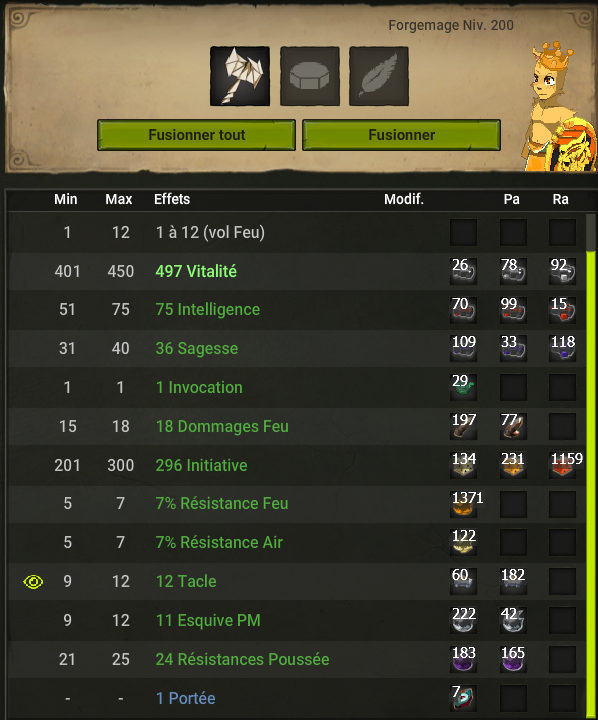Choose the Pa Esquive PM rune 42
598x720 pixels.
513,620
